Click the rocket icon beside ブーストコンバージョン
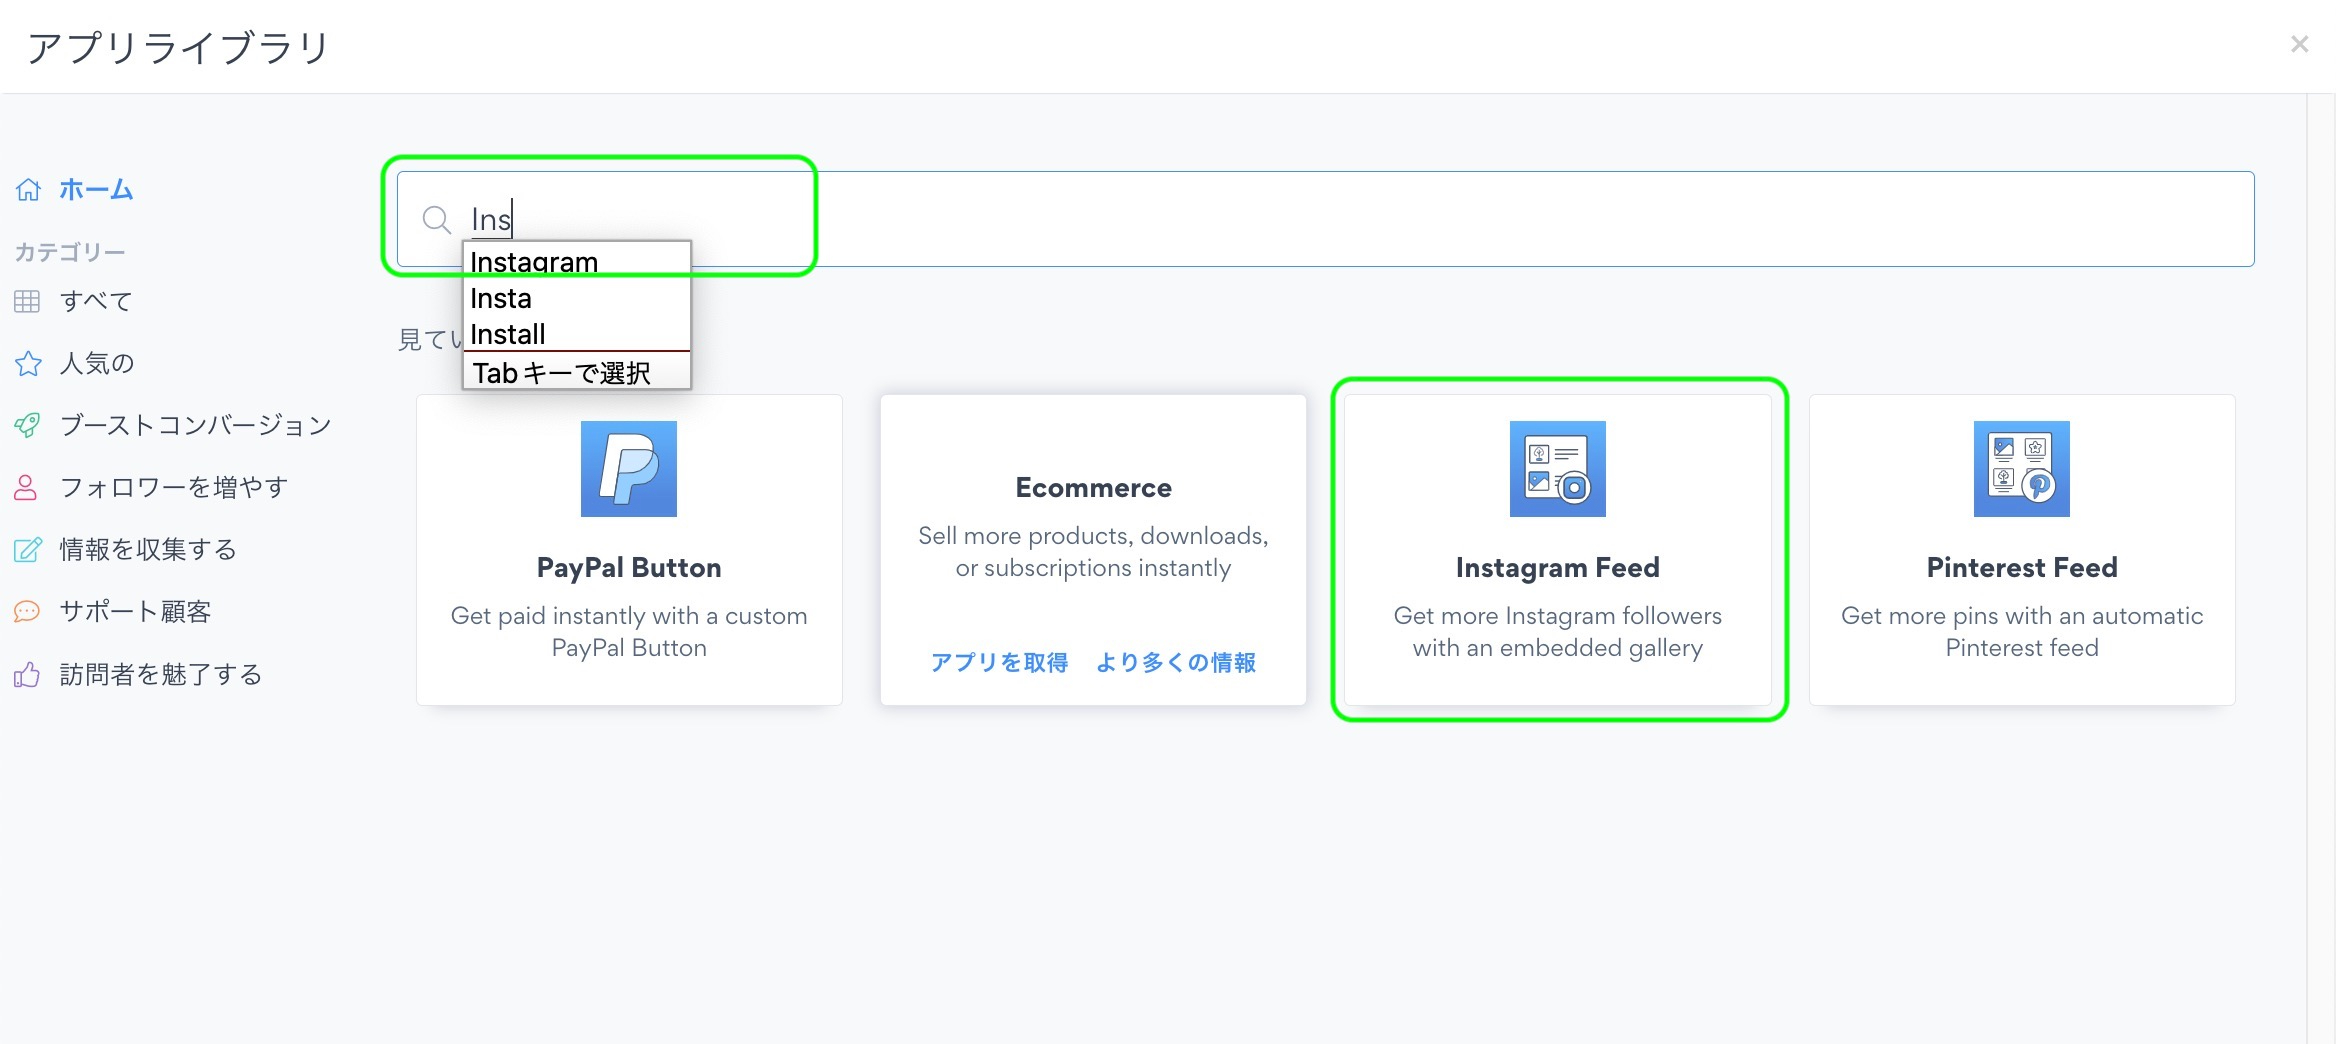Screen dimensions: 2336x1044 pyautogui.click(x=27, y=425)
